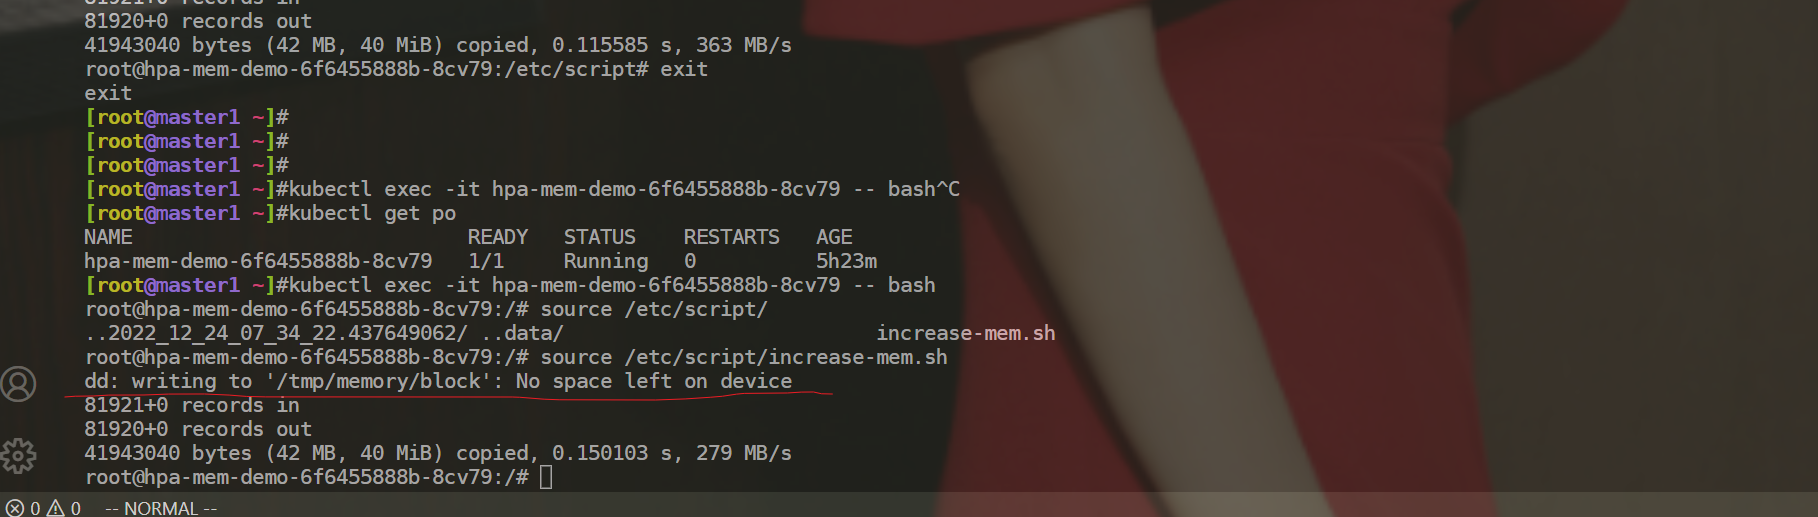Click the RESTARTS column header
1818x517 pixels.
coord(732,237)
